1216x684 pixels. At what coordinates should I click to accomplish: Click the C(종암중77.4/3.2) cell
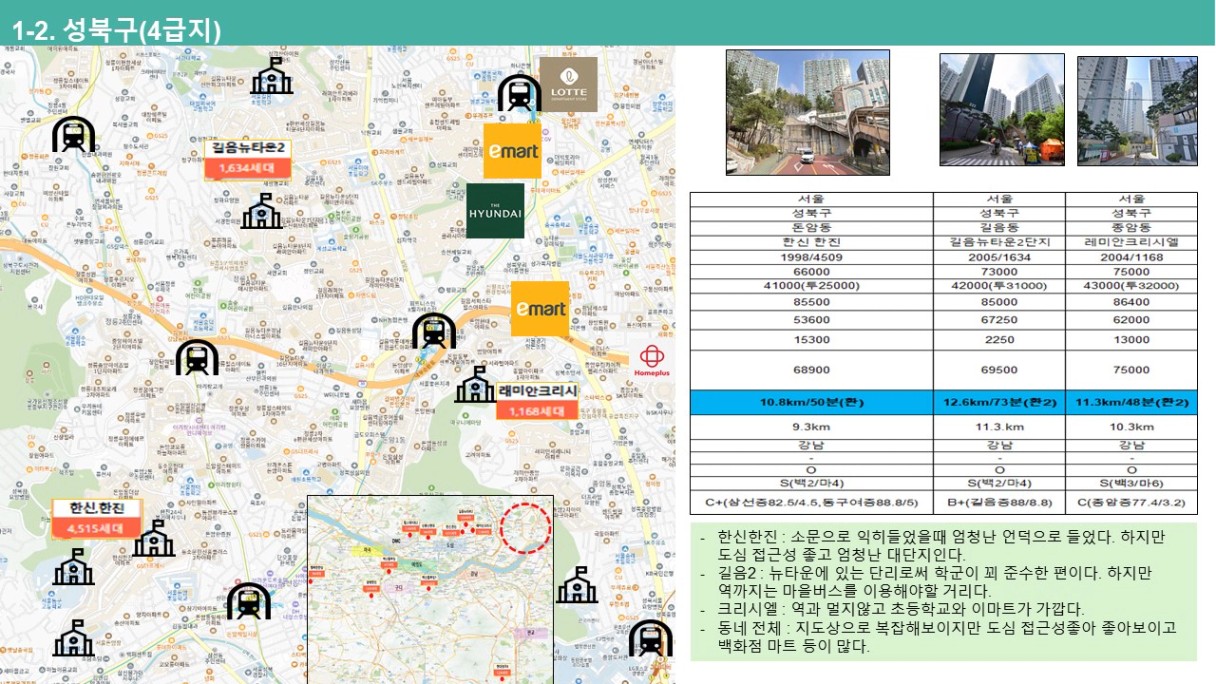coord(1131,503)
